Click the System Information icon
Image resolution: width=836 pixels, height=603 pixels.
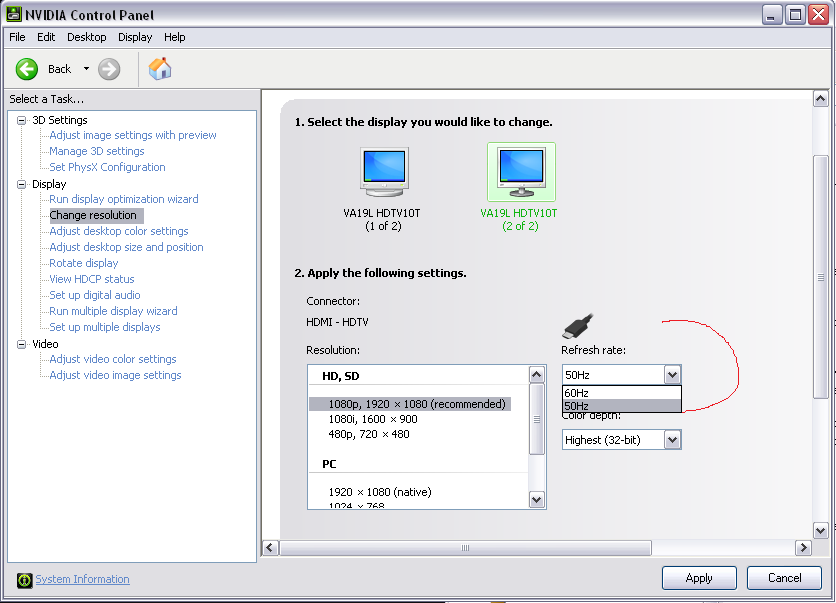[25, 580]
